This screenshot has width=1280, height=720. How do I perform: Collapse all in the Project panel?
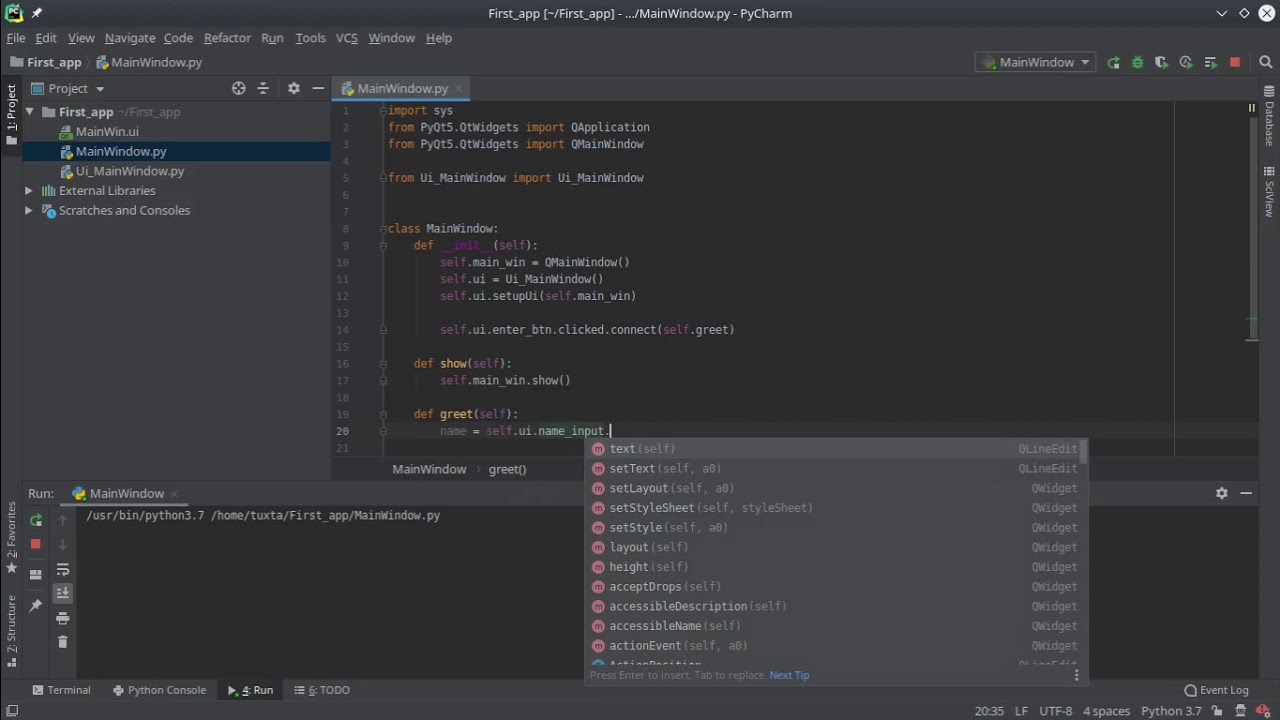[263, 88]
